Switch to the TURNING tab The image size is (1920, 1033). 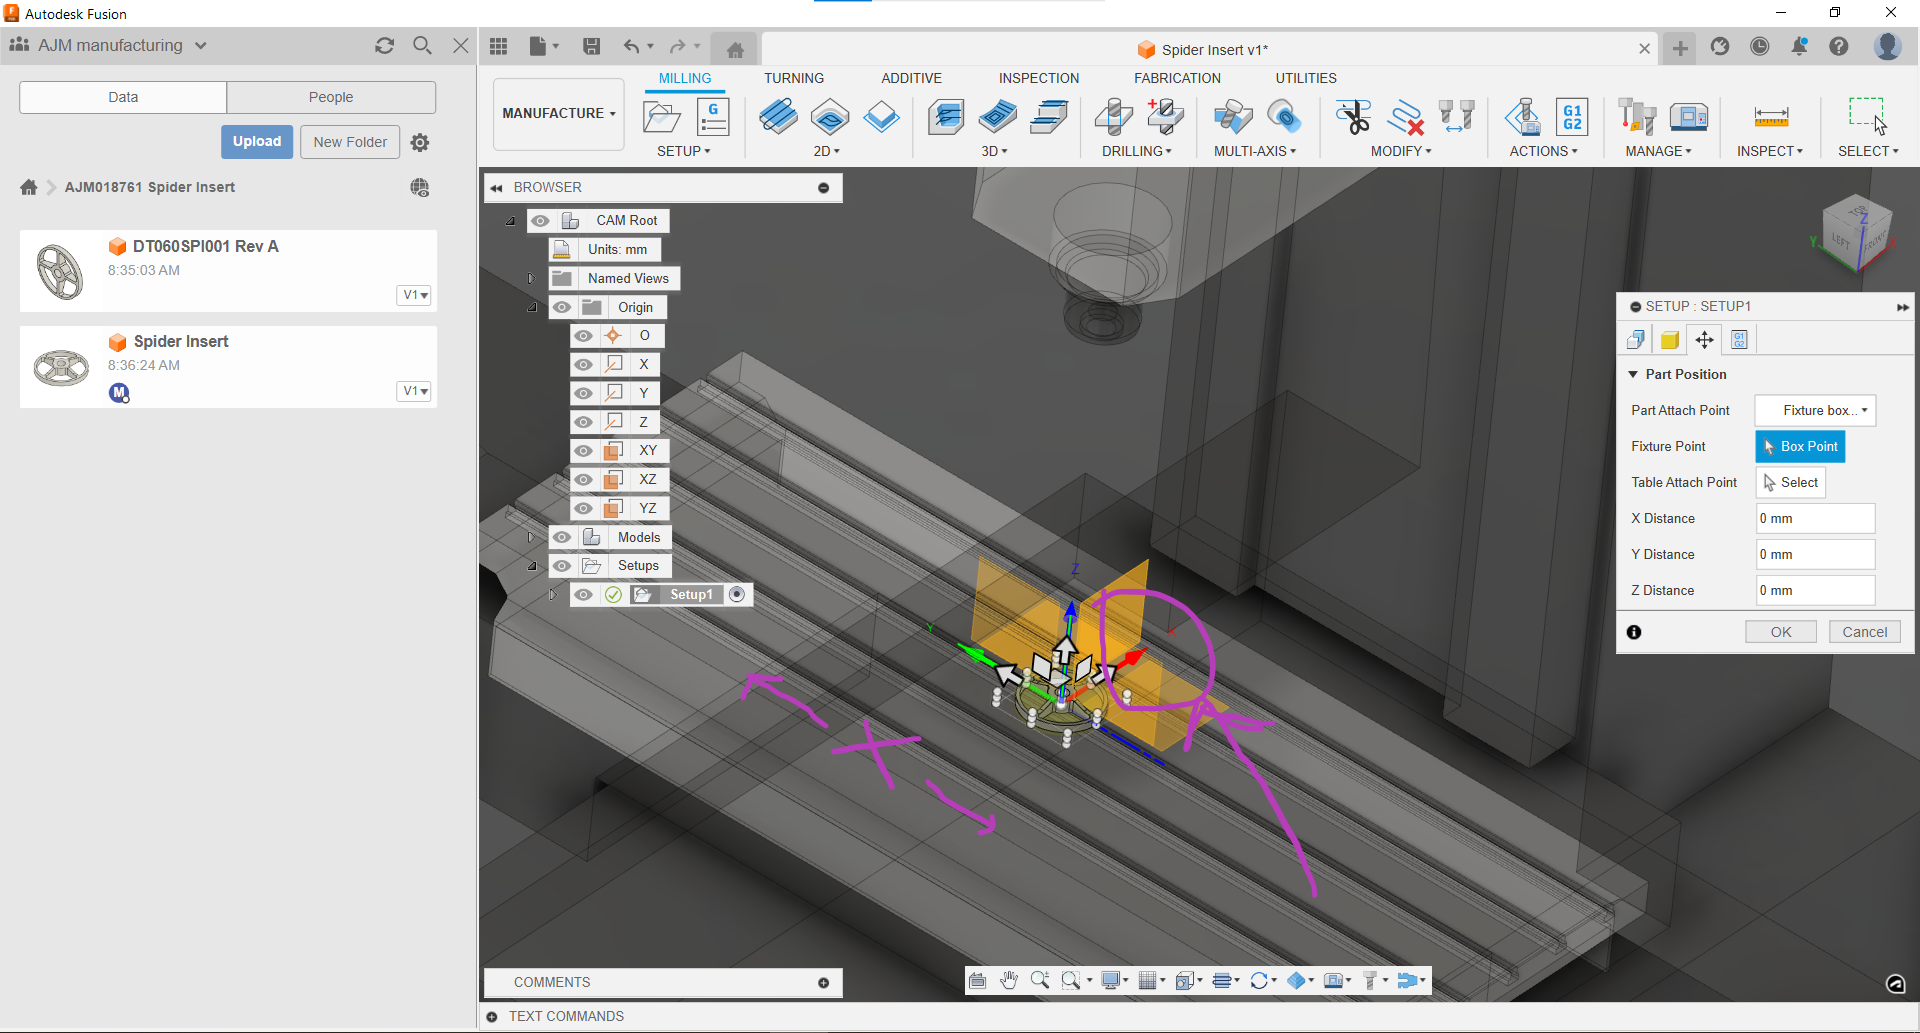point(794,78)
